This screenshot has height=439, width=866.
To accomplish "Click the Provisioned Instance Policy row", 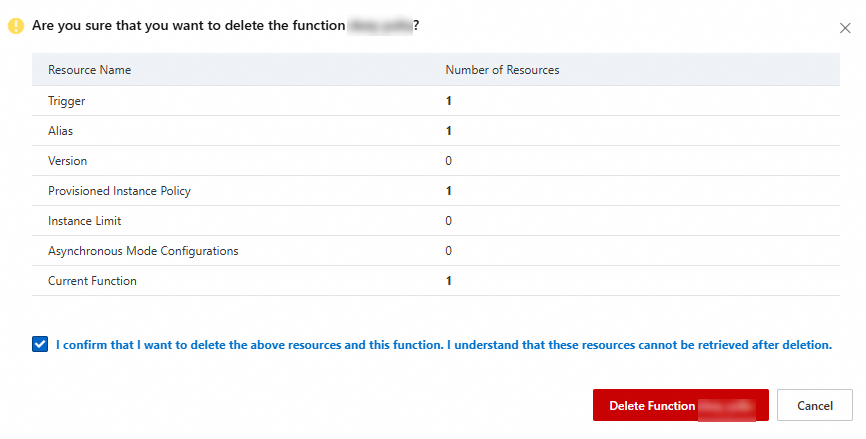I will [119, 191].
